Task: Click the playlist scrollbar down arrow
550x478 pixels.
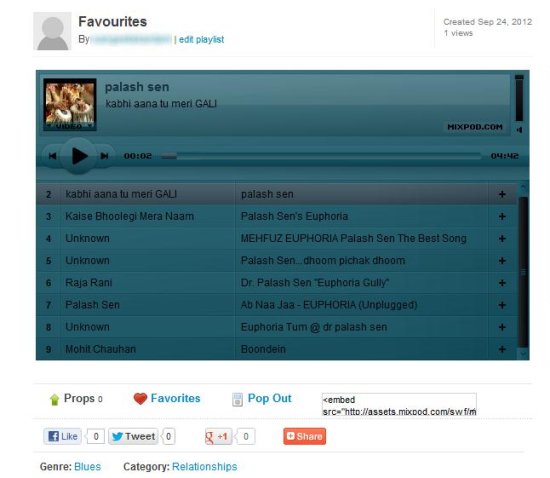Action: point(523,354)
